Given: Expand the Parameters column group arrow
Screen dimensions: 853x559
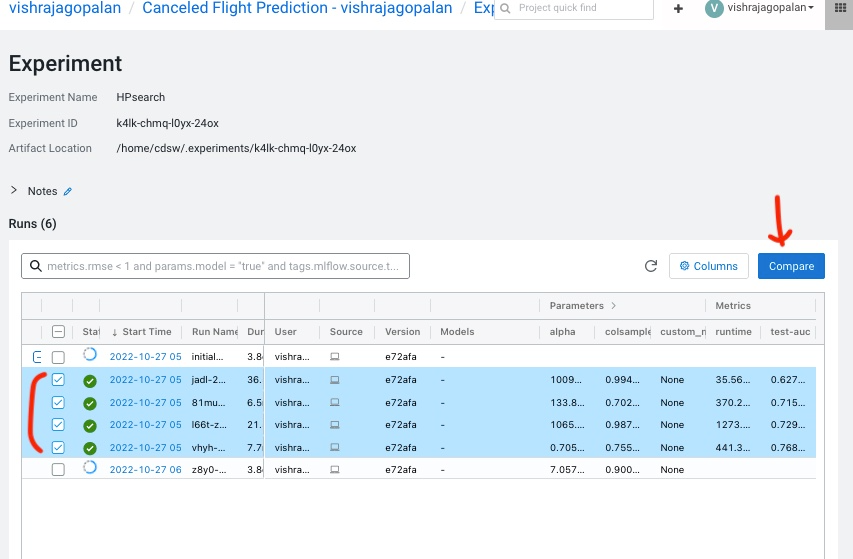Looking at the screenshot, I should tap(614, 306).
